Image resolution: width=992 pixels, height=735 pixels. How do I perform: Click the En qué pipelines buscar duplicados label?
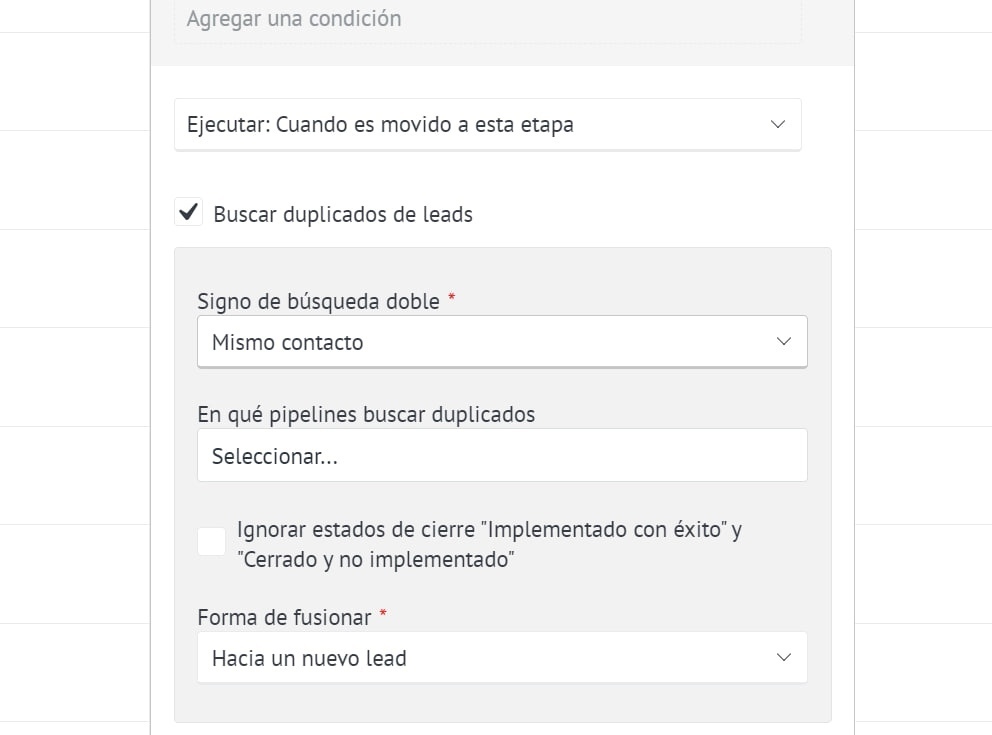[366, 414]
